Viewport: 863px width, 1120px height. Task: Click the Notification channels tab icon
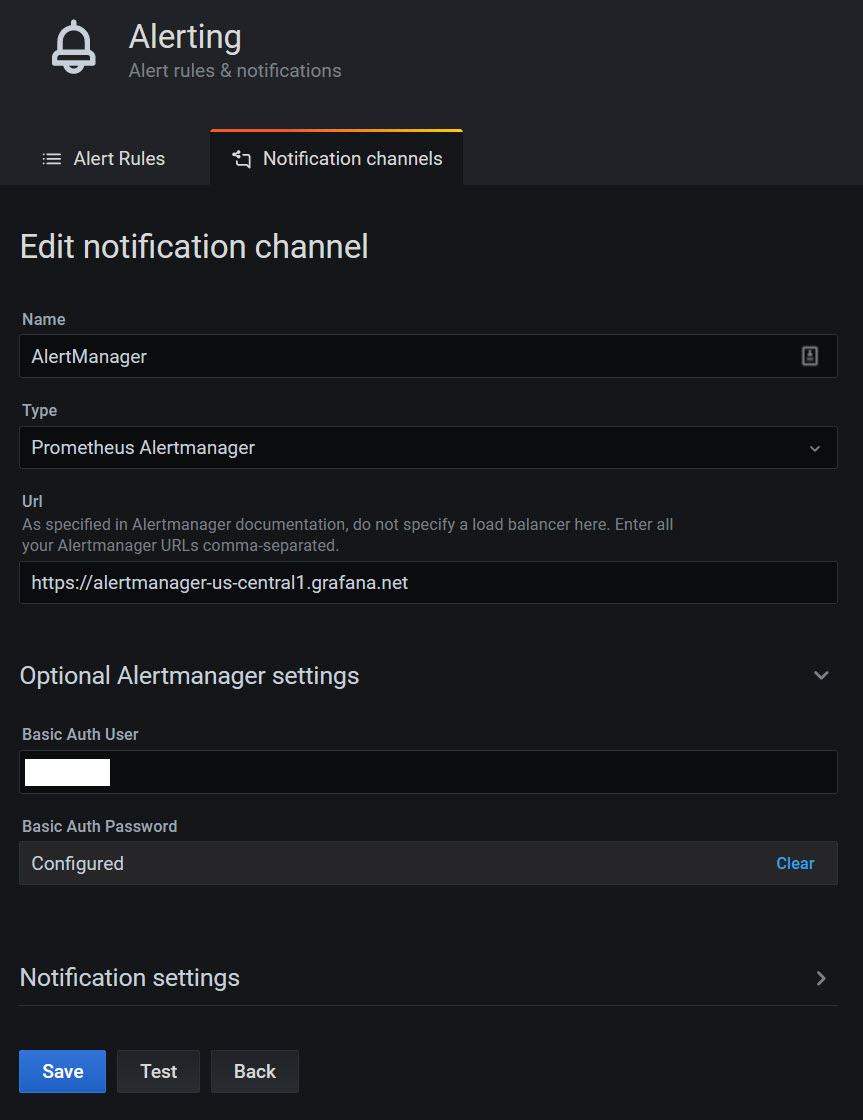(242, 159)
